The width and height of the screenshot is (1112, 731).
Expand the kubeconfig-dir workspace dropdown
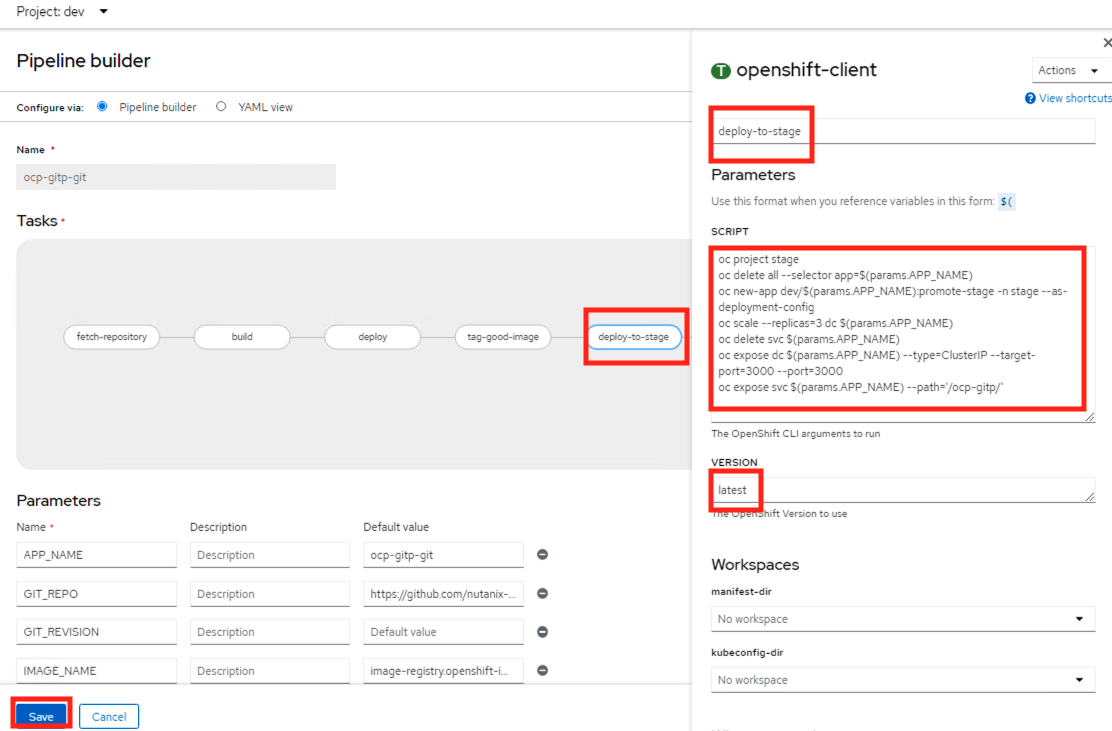point(900,680)
